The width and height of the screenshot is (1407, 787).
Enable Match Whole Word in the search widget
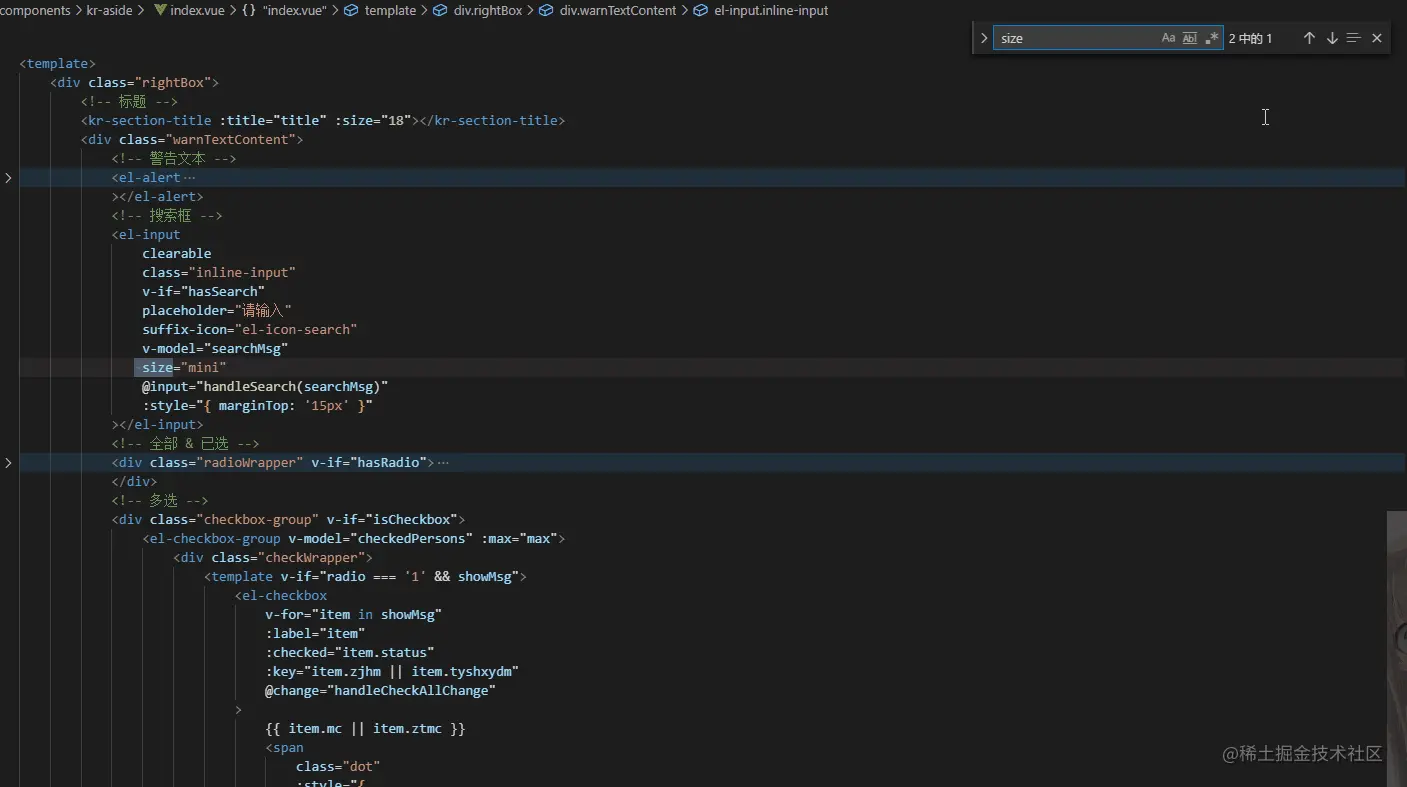[x=1189, y=37]
